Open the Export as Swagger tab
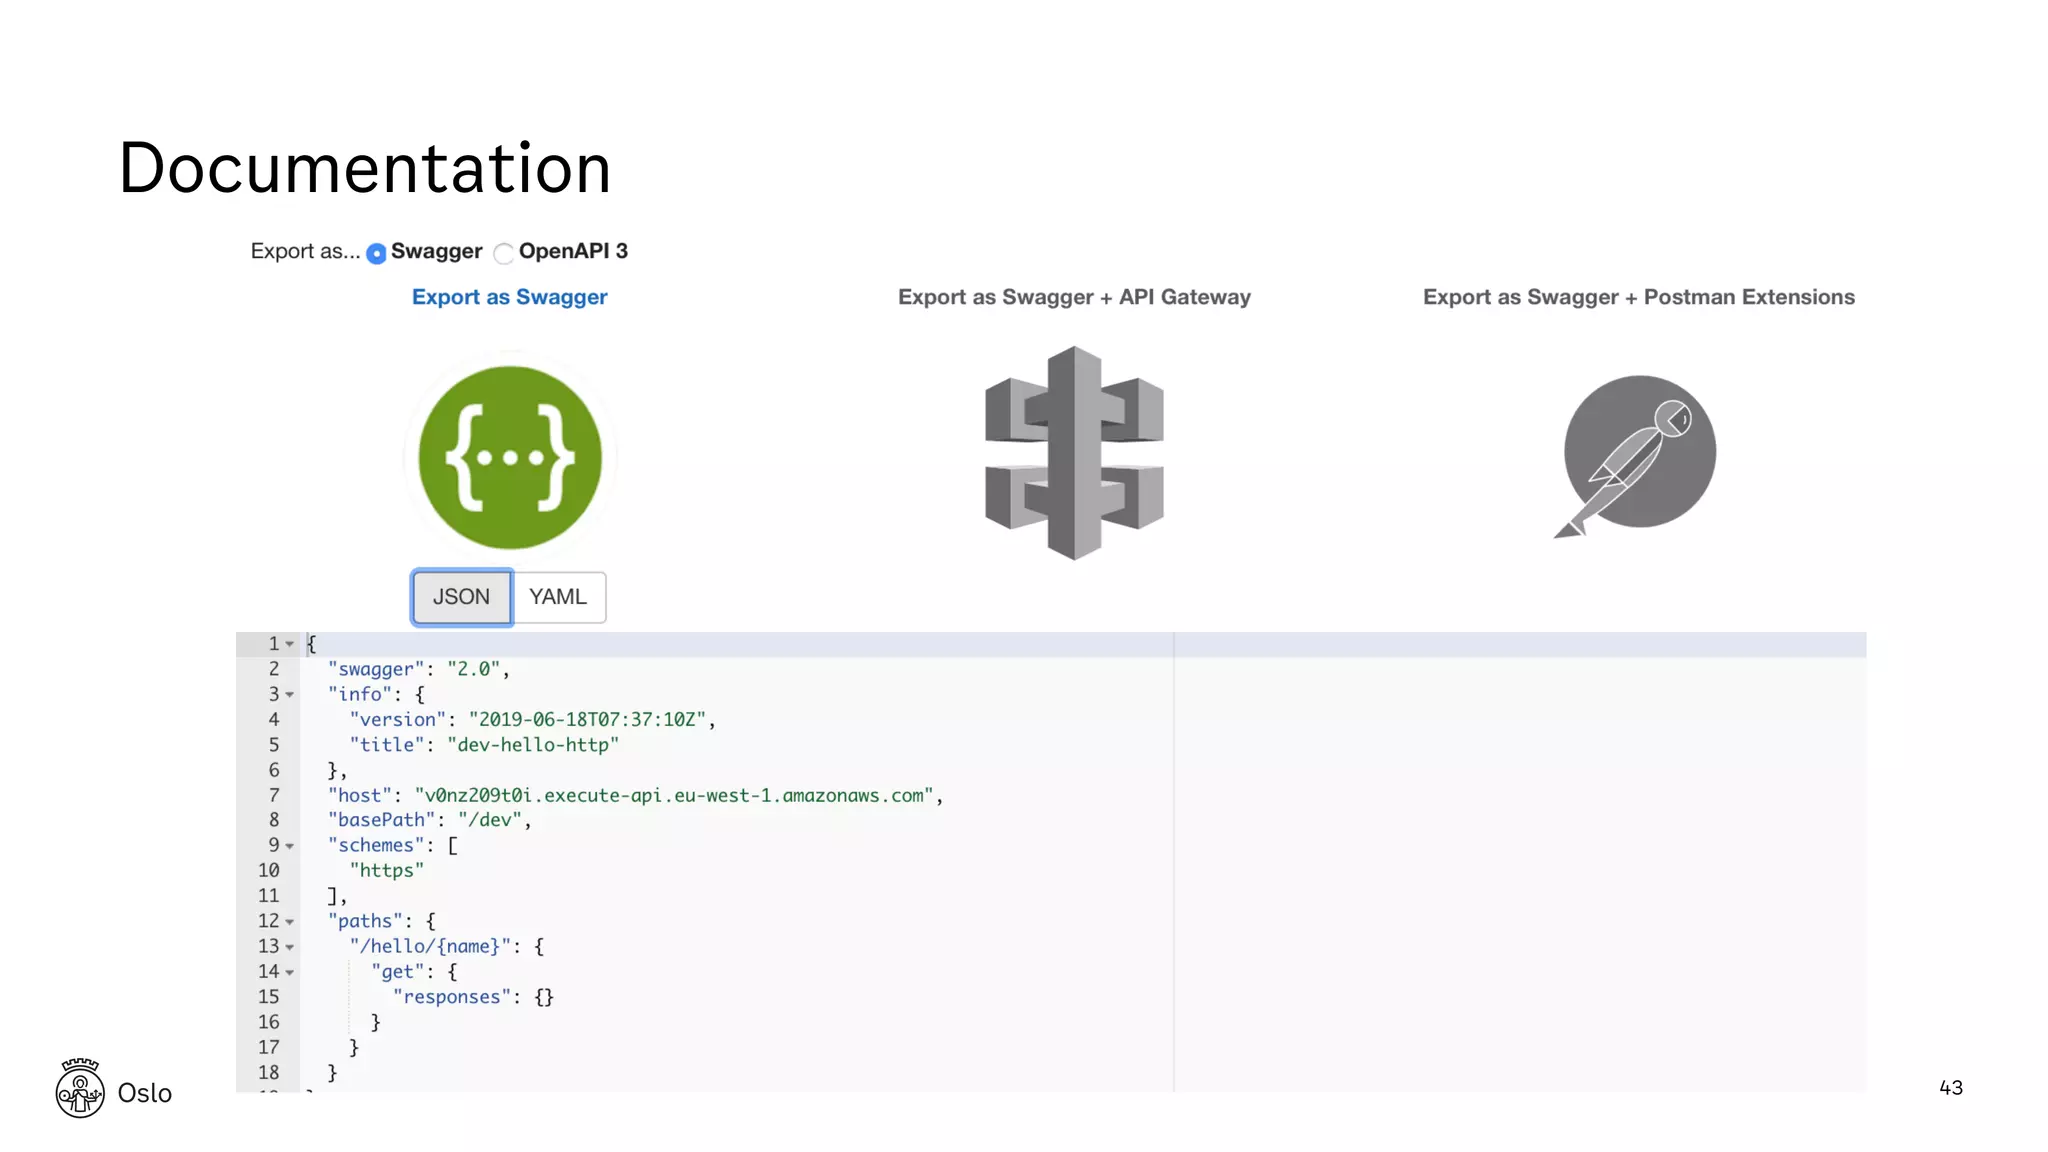The height and width of the screenshot is (1152, 2048). pyautogui.click(x=510, y=297)
